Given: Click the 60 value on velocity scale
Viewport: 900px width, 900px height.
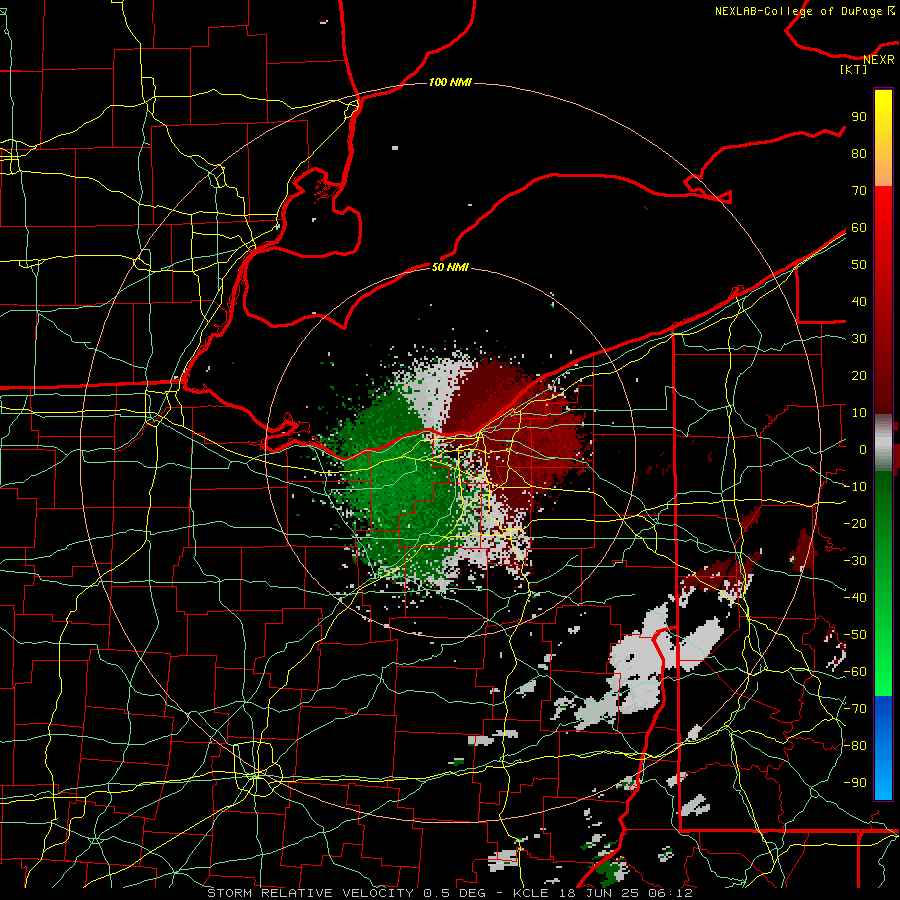Looking at the screenshot, I should coord(859,228).
